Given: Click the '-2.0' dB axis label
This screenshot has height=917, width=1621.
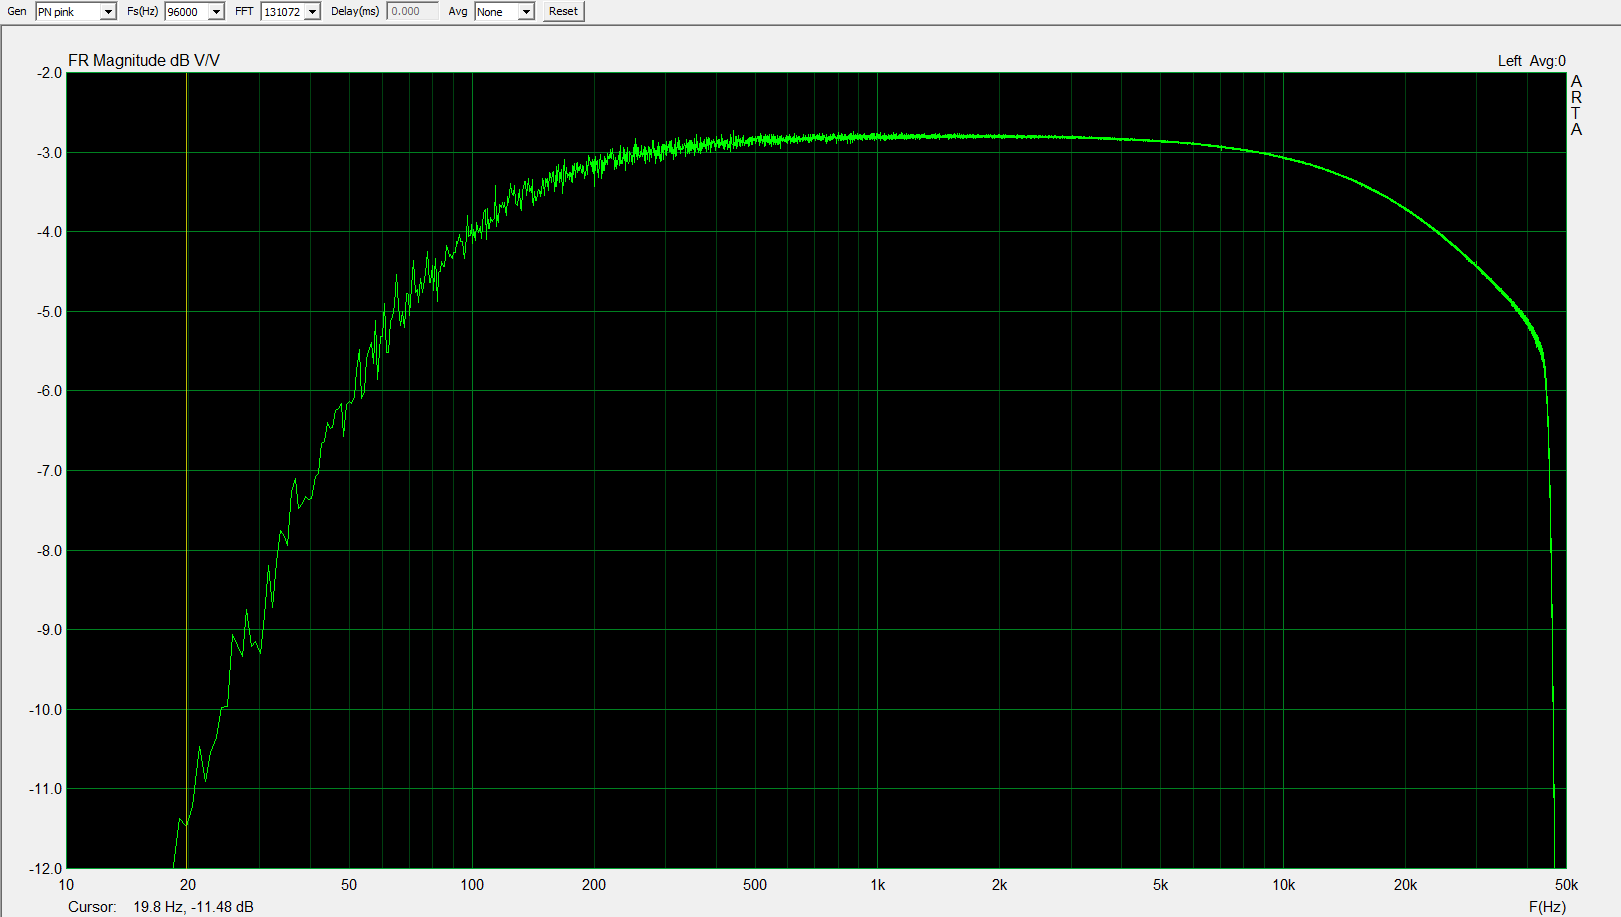Looking at the screenshot, I should pyautogui.click(x=49, y=73).
